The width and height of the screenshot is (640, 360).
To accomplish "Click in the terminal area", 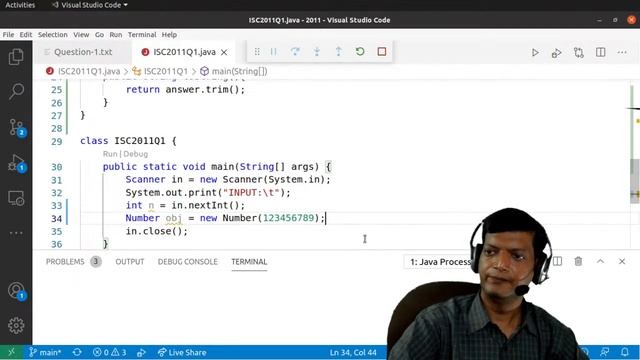I will point(210,308).
